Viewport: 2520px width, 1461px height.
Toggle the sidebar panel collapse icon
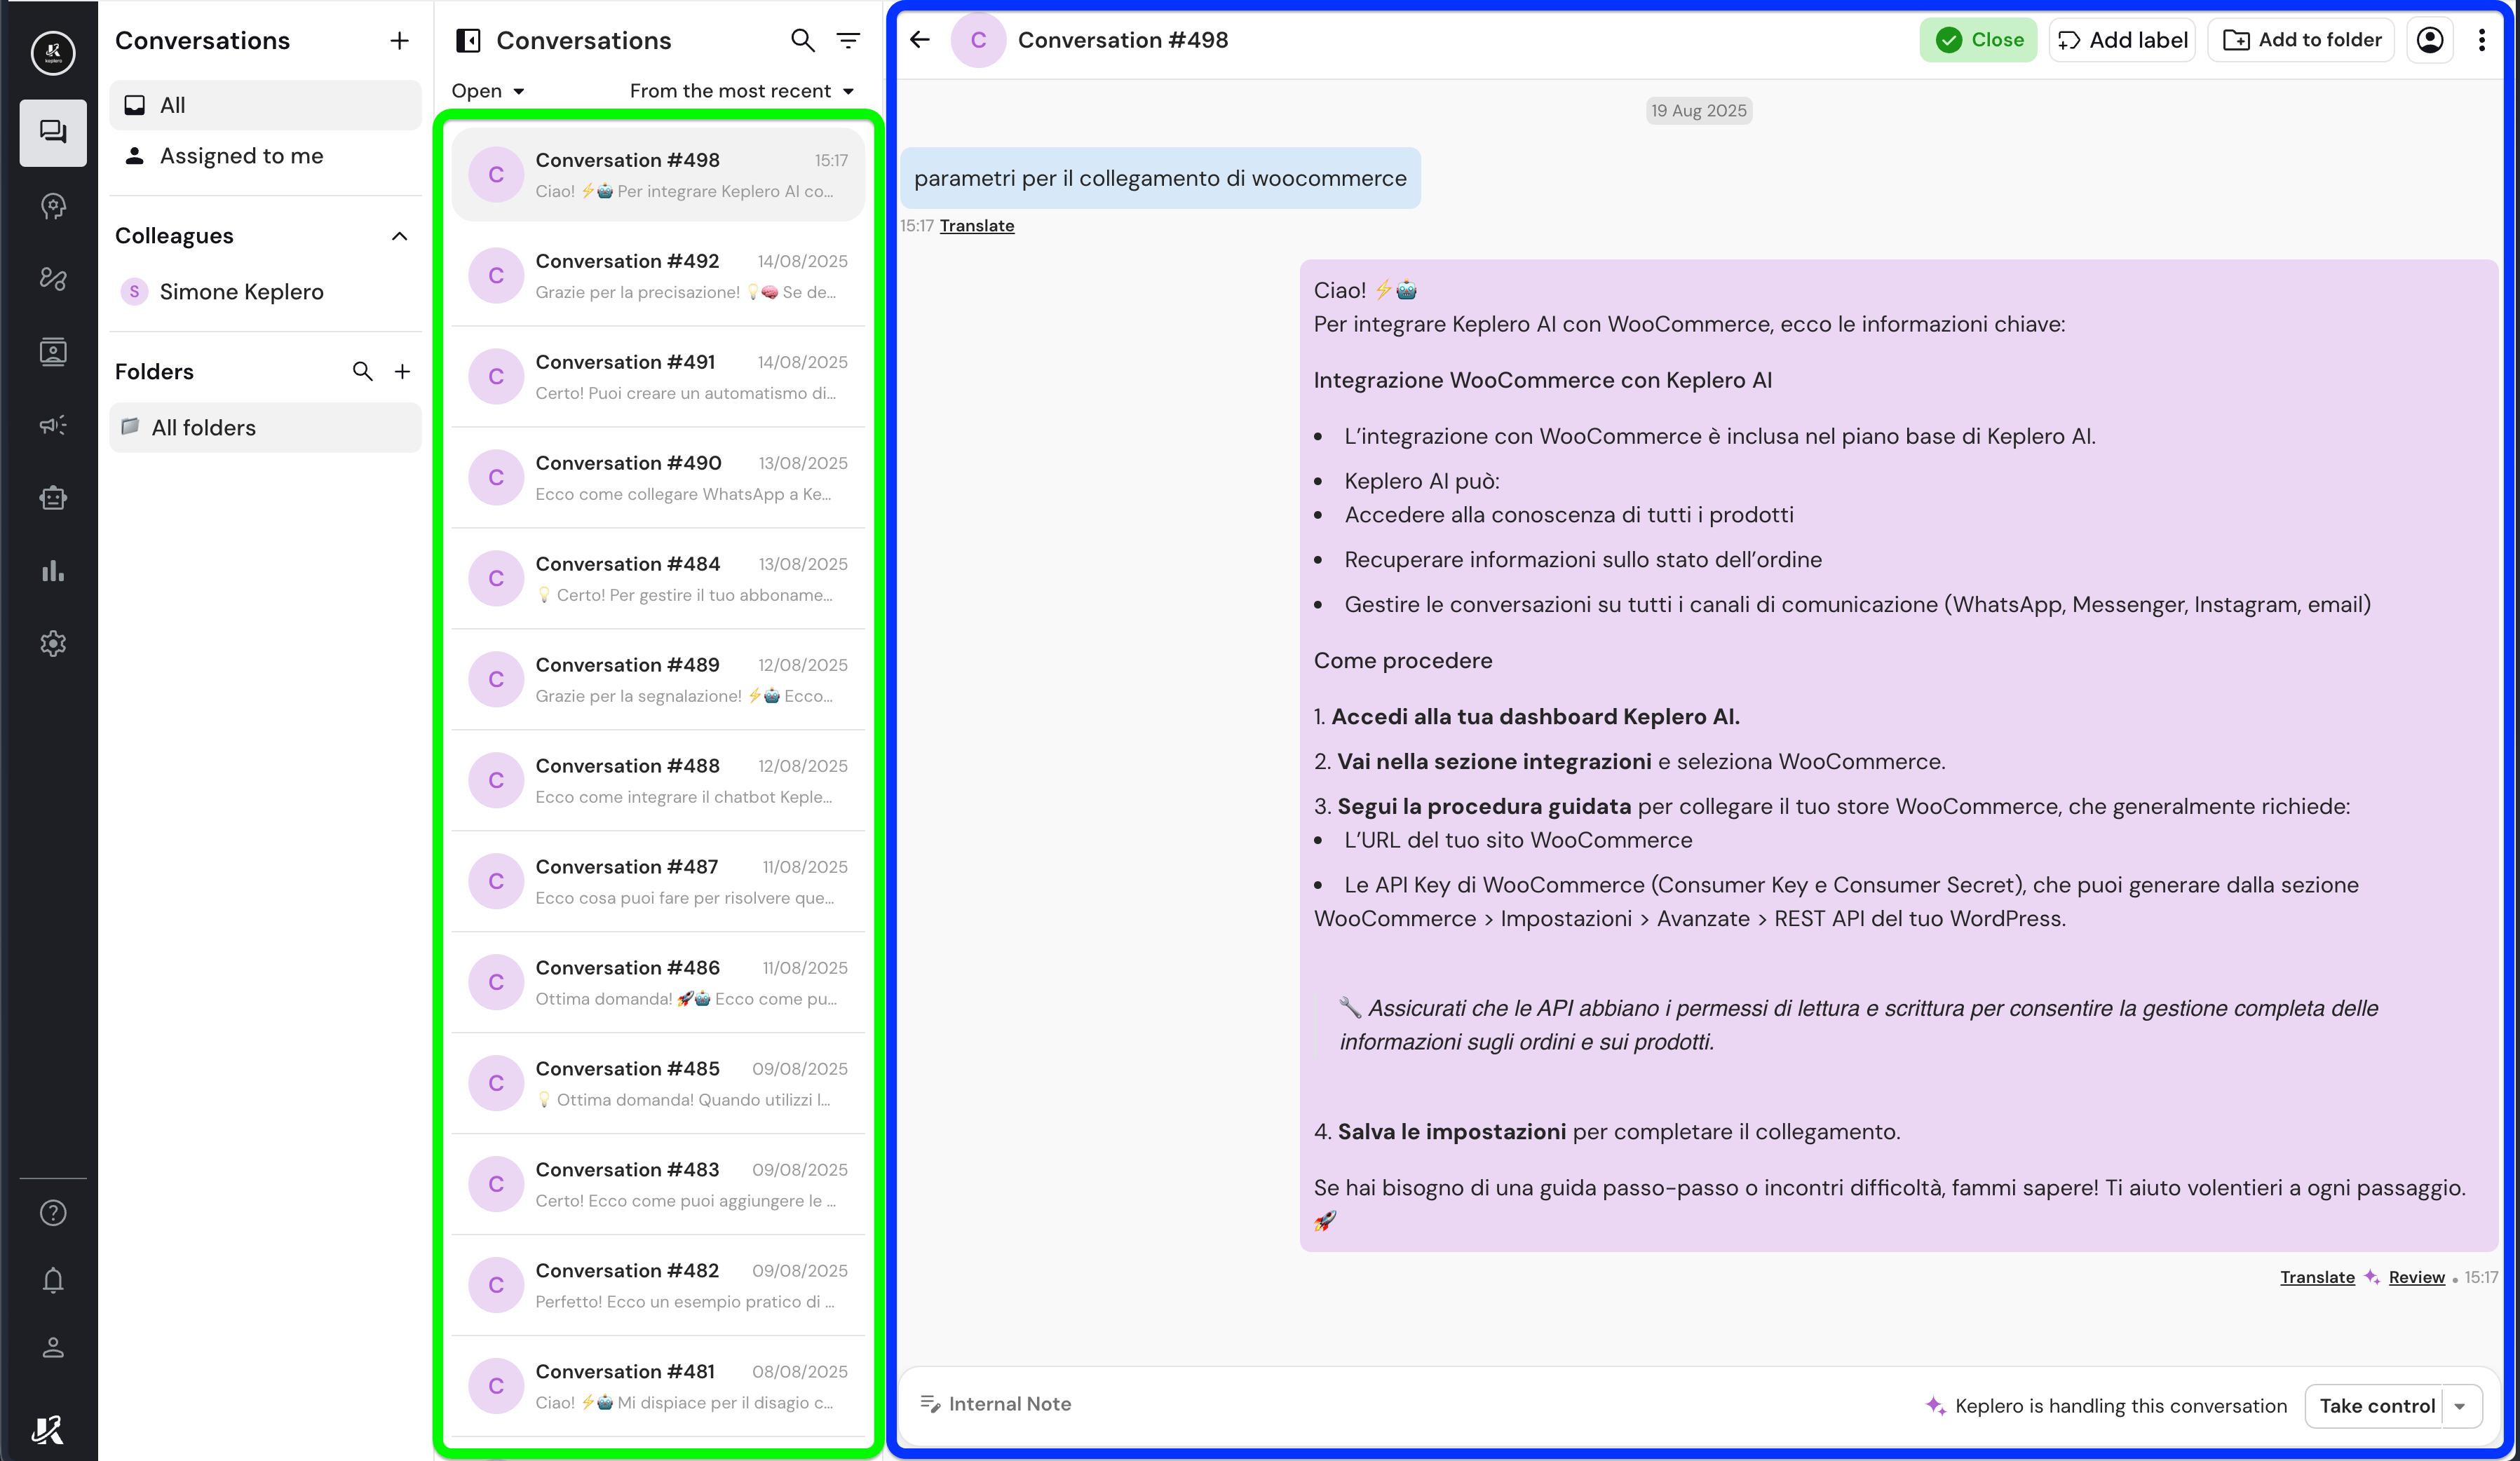468,40
